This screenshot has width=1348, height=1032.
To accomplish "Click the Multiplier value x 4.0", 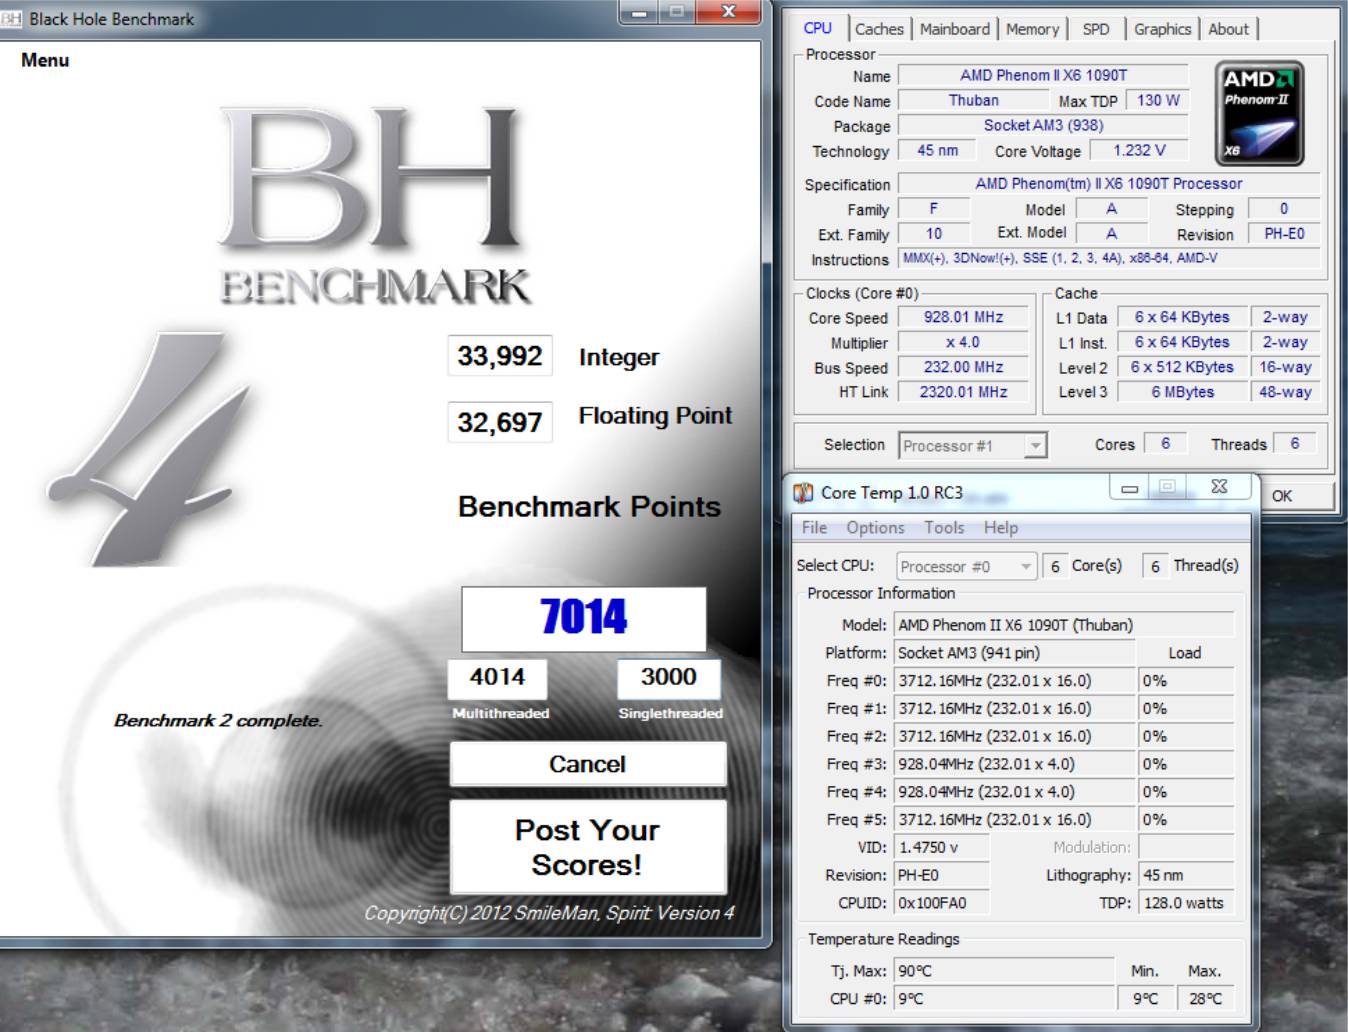I will 963,342.
